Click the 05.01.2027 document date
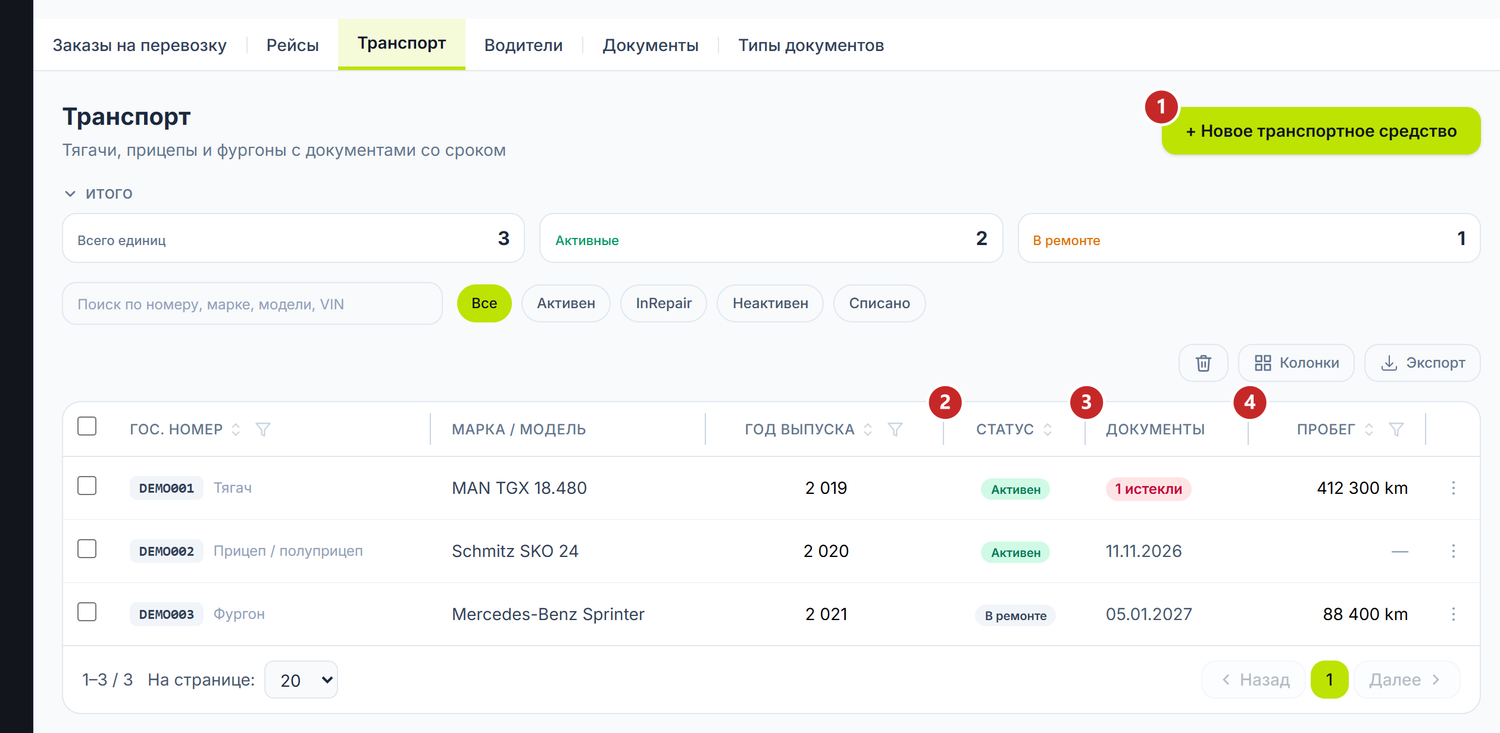 (x=1149, y=614)
